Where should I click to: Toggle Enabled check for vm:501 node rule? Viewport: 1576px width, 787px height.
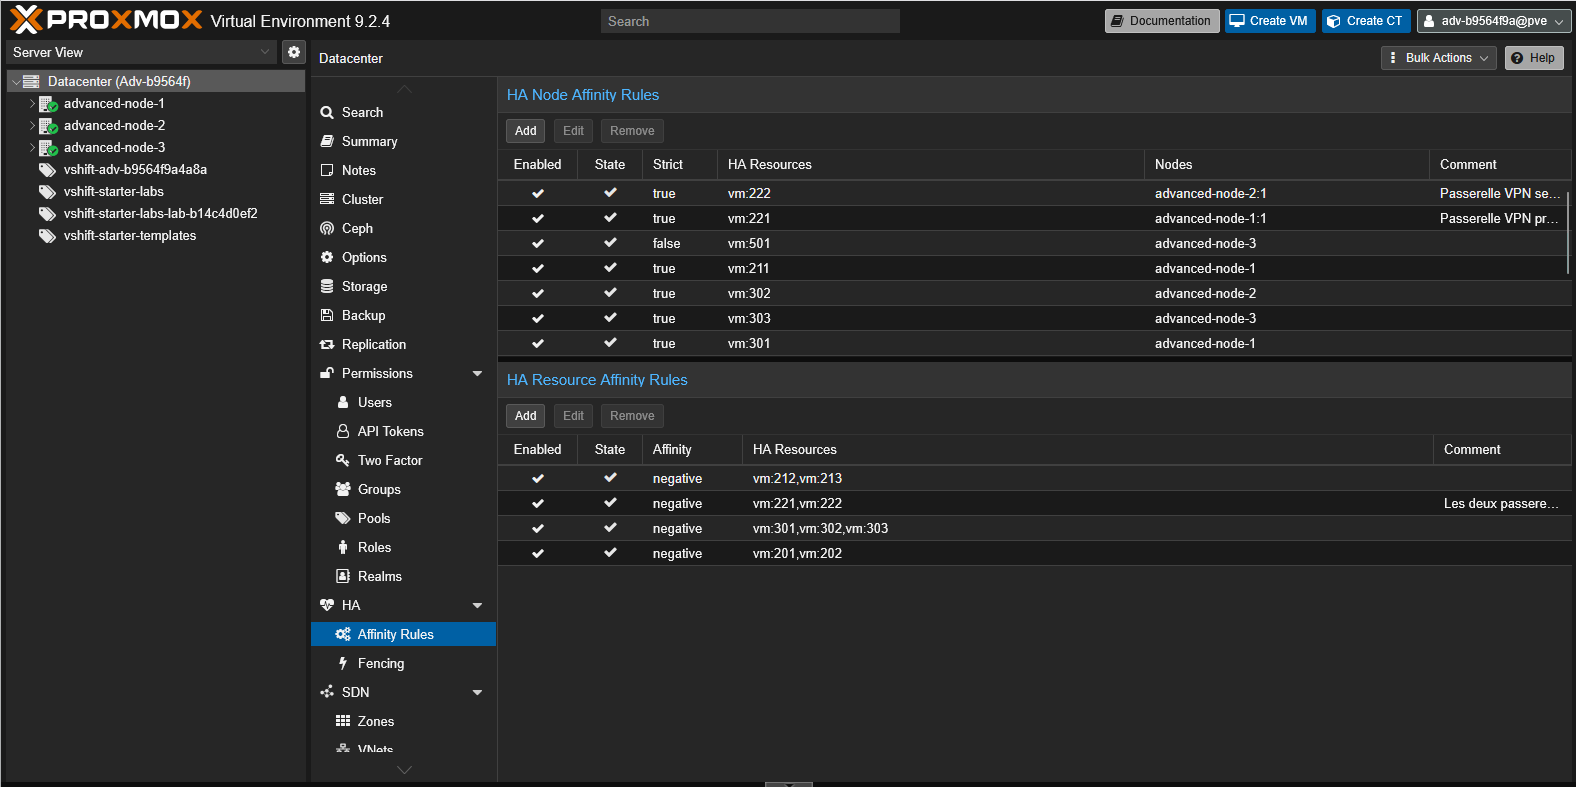tap(538, 244)
